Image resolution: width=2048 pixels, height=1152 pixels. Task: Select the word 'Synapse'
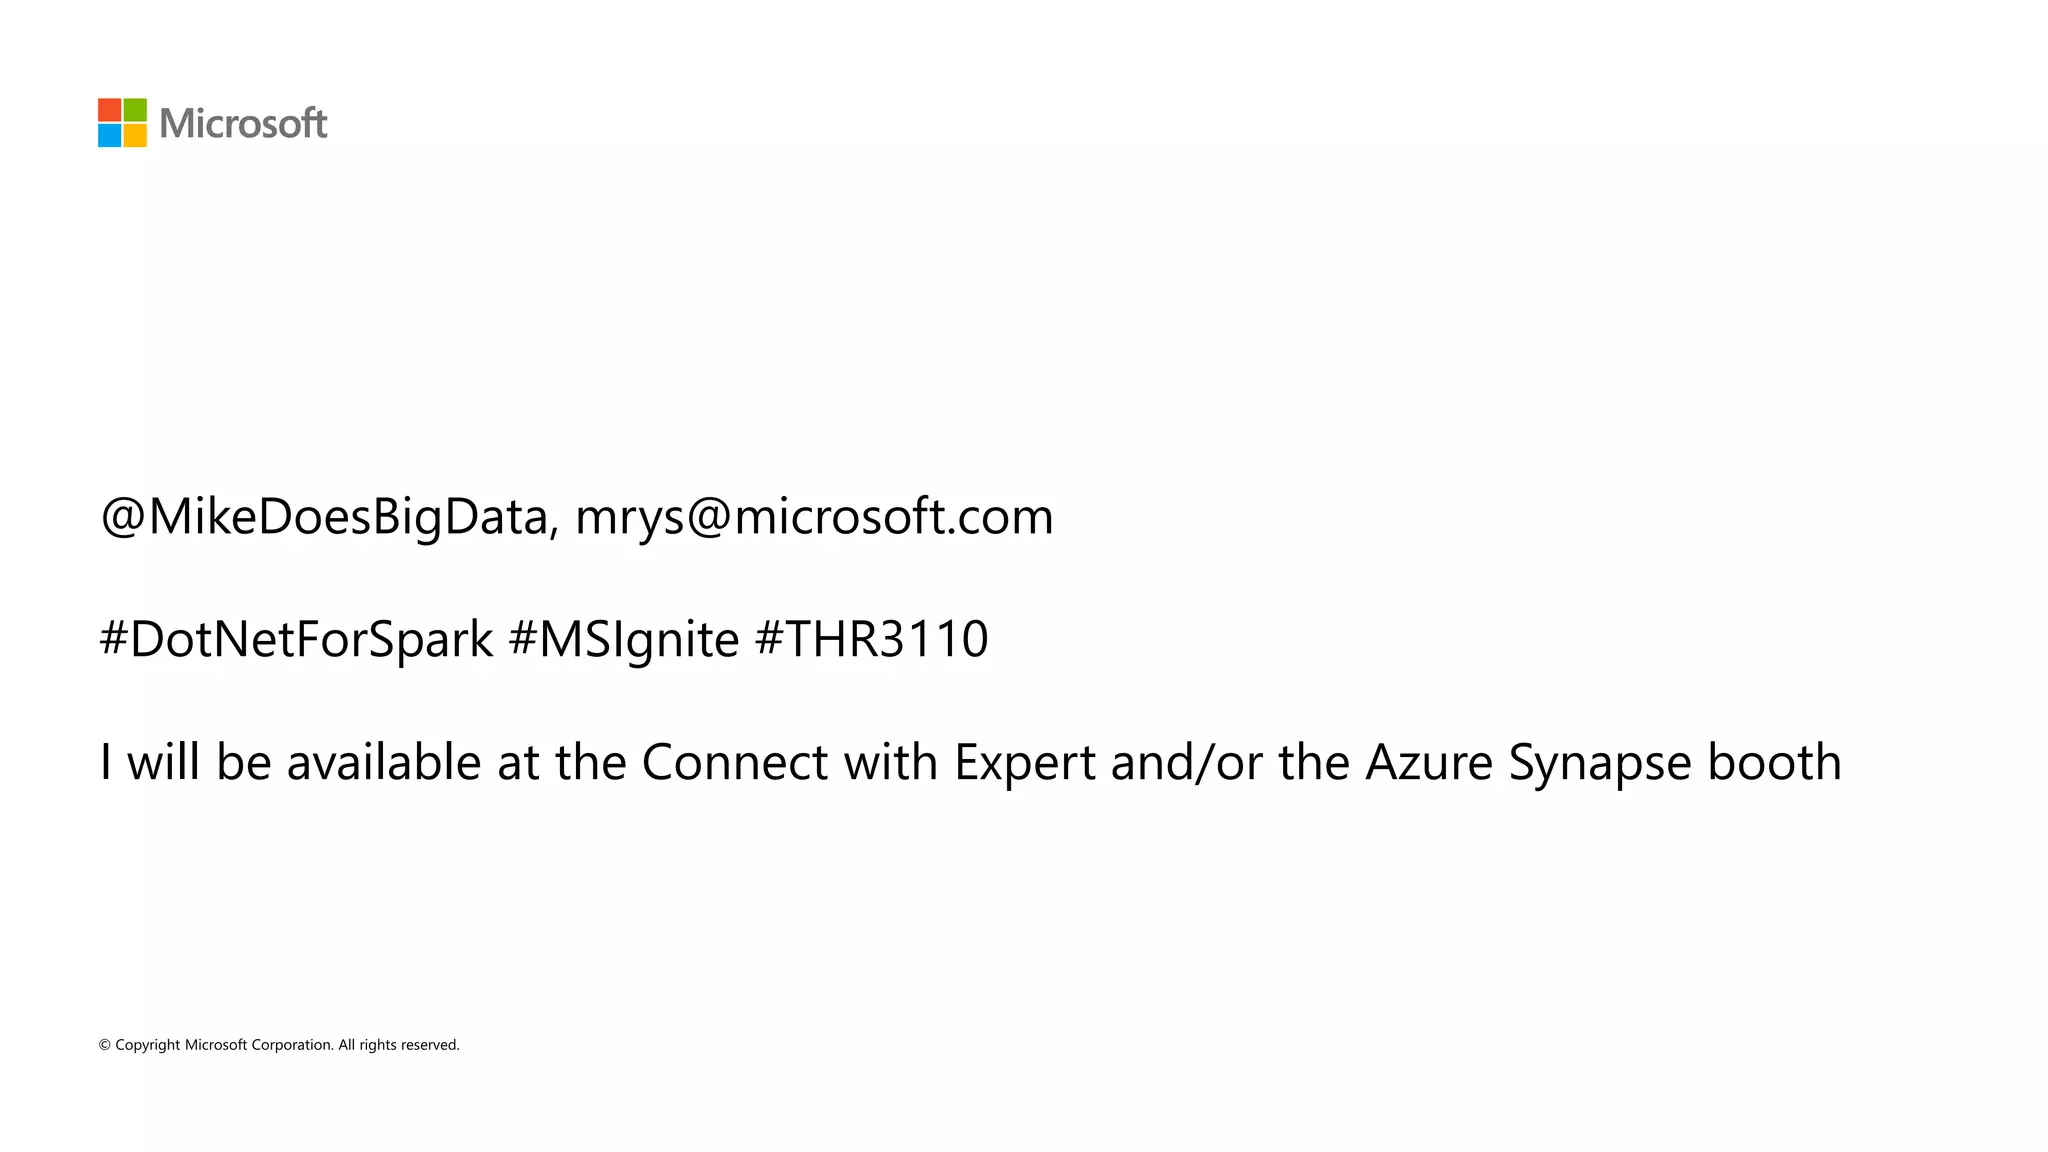pos(1600,765)
